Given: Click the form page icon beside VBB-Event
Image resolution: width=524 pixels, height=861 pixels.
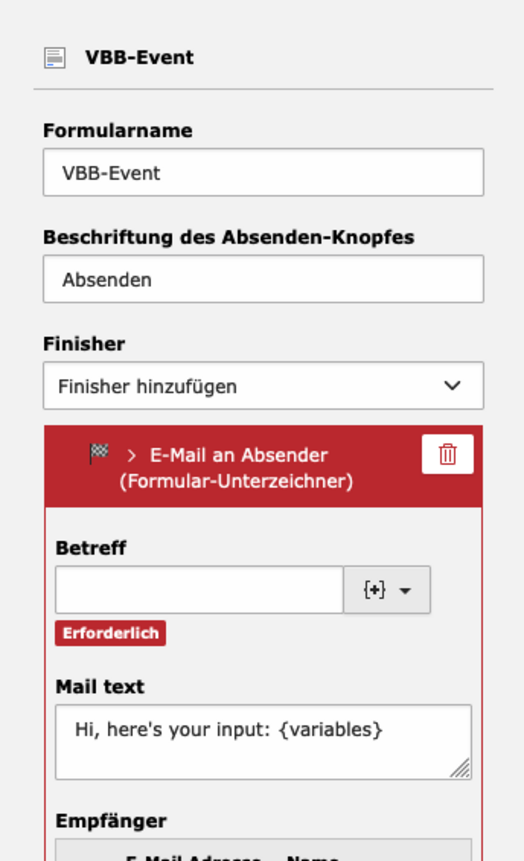Looking at the screenshot, I should [55, 58].
